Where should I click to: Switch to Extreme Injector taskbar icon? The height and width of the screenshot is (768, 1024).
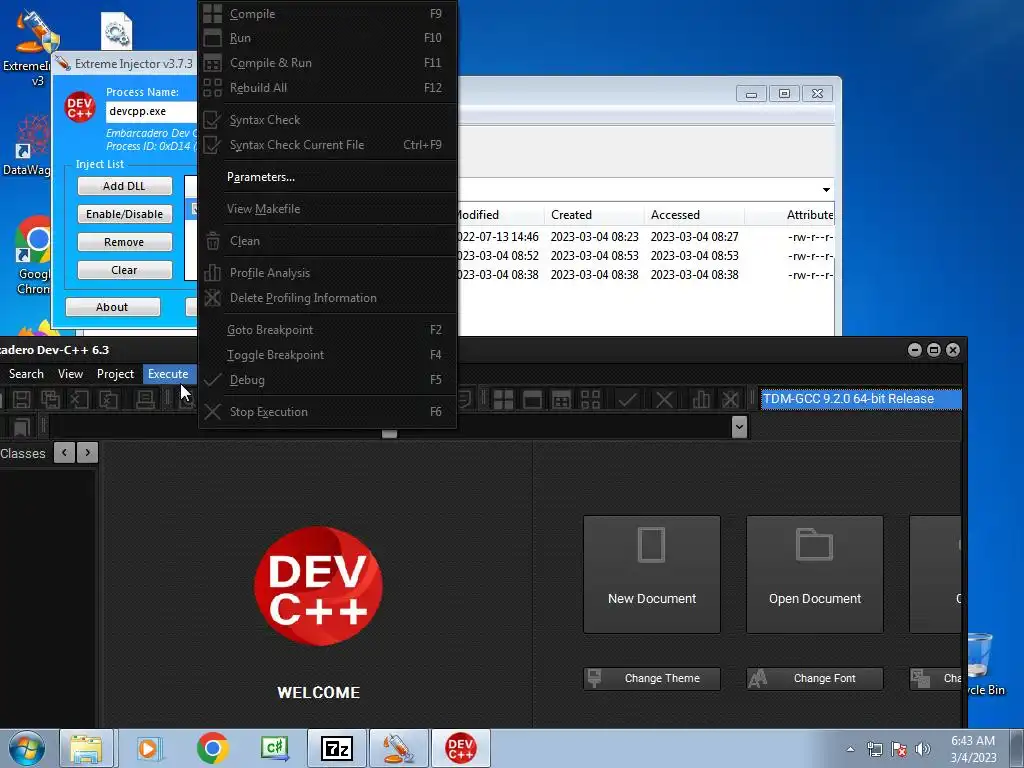(x=399, y=748)
